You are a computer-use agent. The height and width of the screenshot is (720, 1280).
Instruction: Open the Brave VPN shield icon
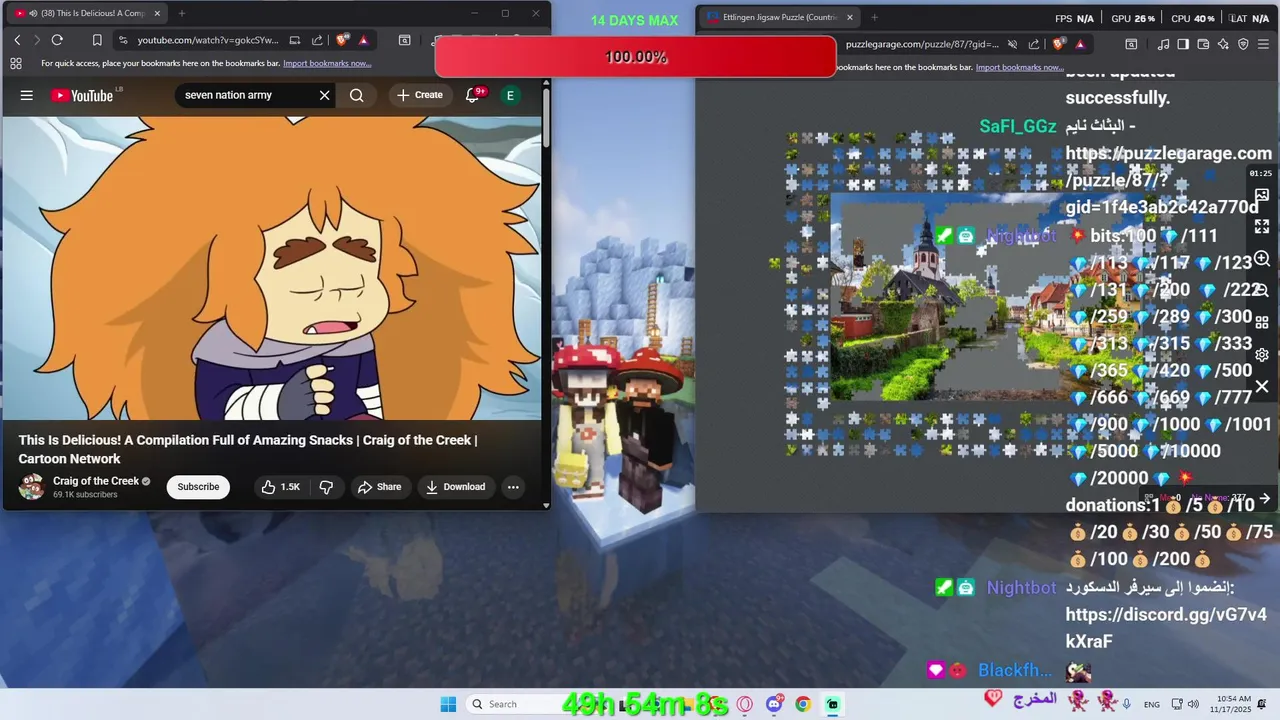tap(1243, 44)
